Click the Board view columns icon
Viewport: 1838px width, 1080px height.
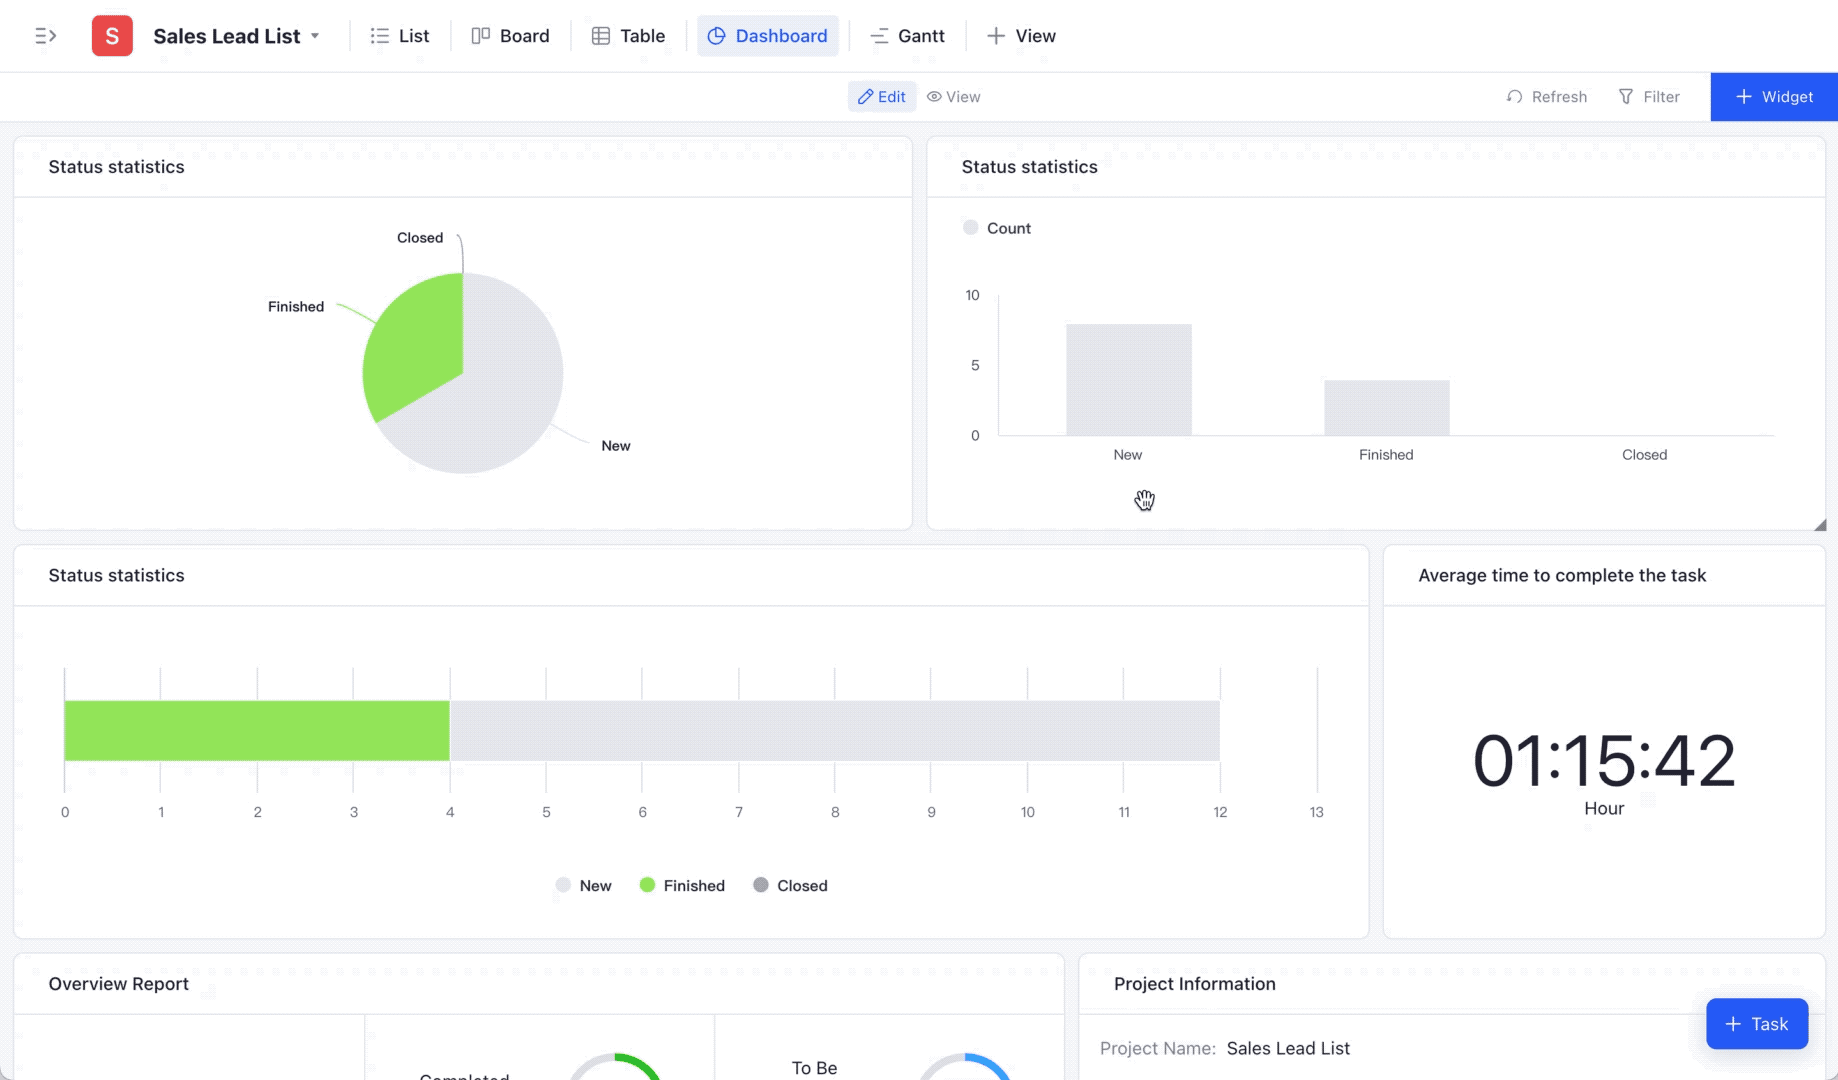click(480, 36)
